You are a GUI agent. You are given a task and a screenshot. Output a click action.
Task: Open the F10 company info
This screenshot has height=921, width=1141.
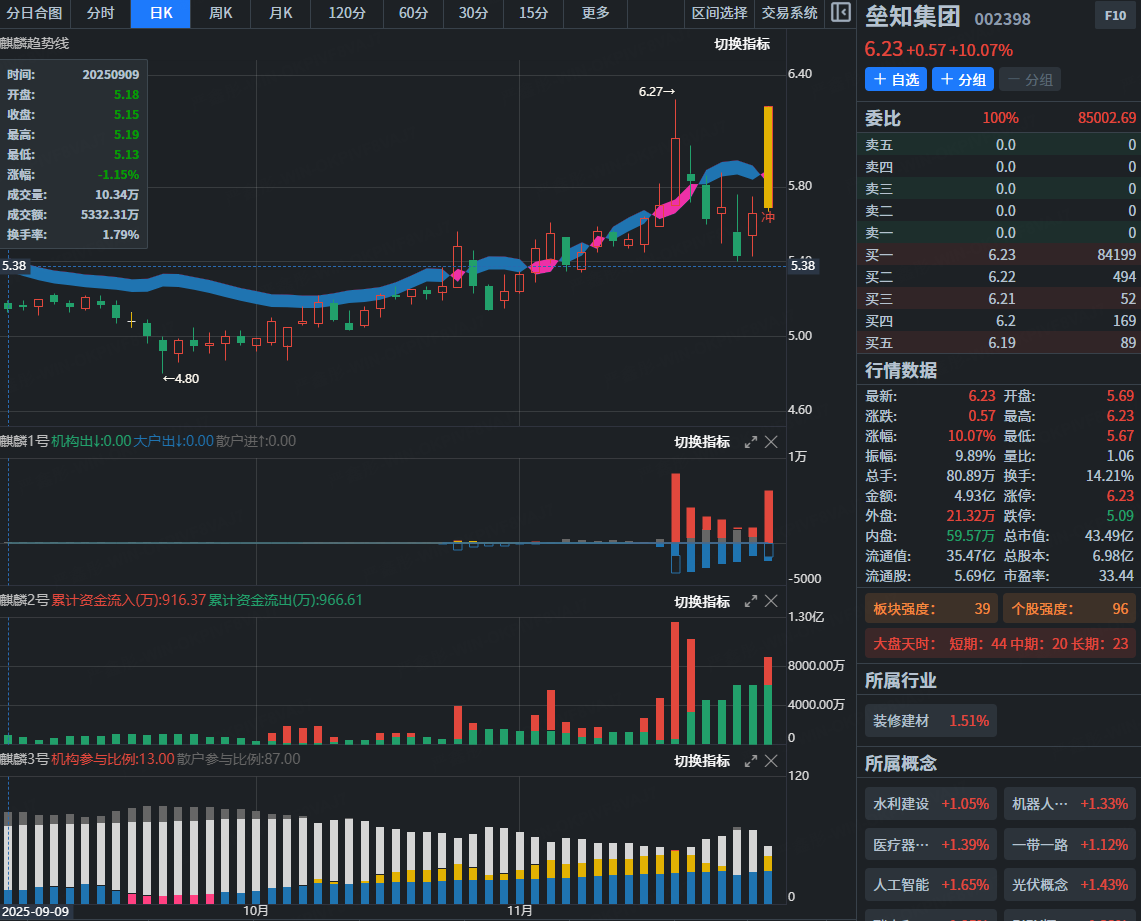click(x=1115, y=16)
